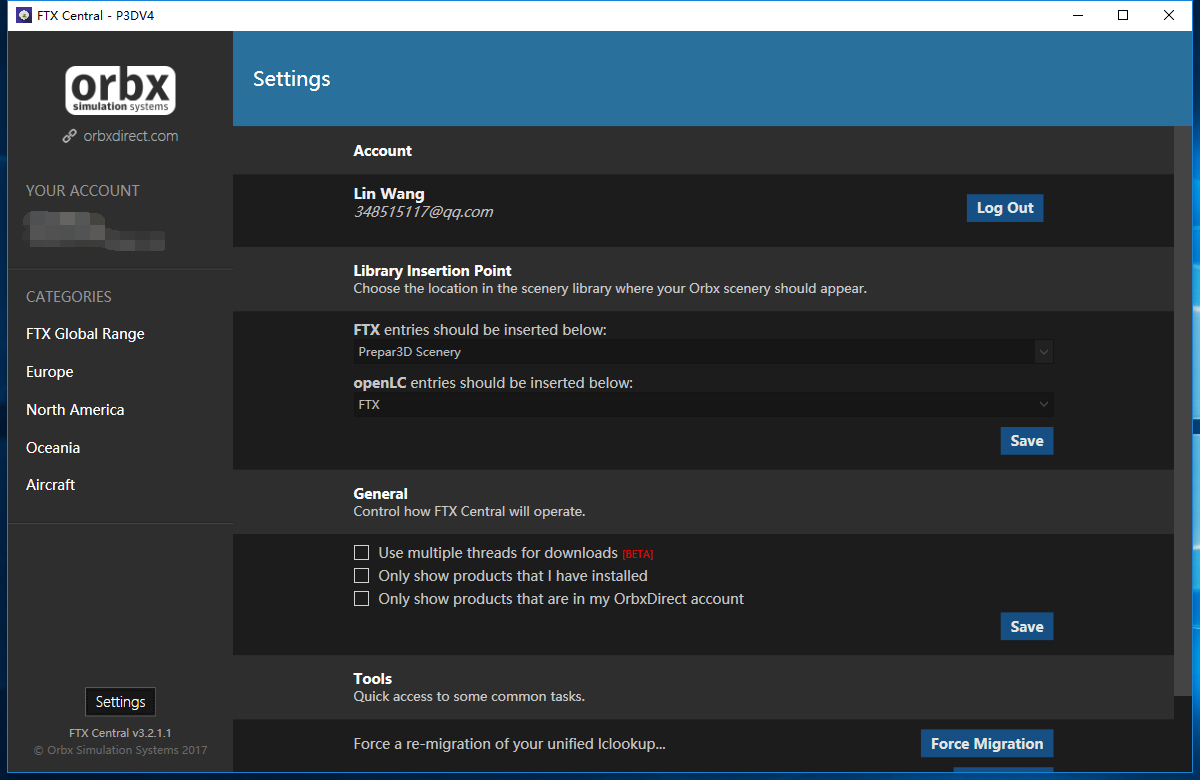Log out of the account
Screen dimensions: 1200x780
1005,208
